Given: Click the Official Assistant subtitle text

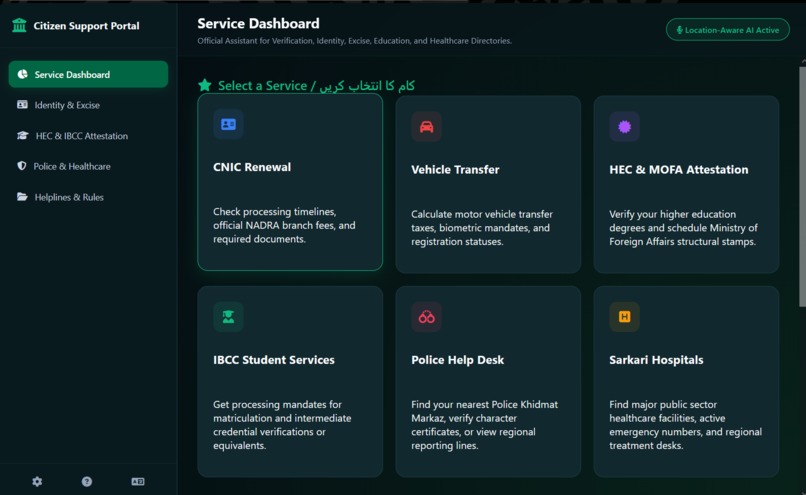Looking at the screenshot, I should (354, 41).
